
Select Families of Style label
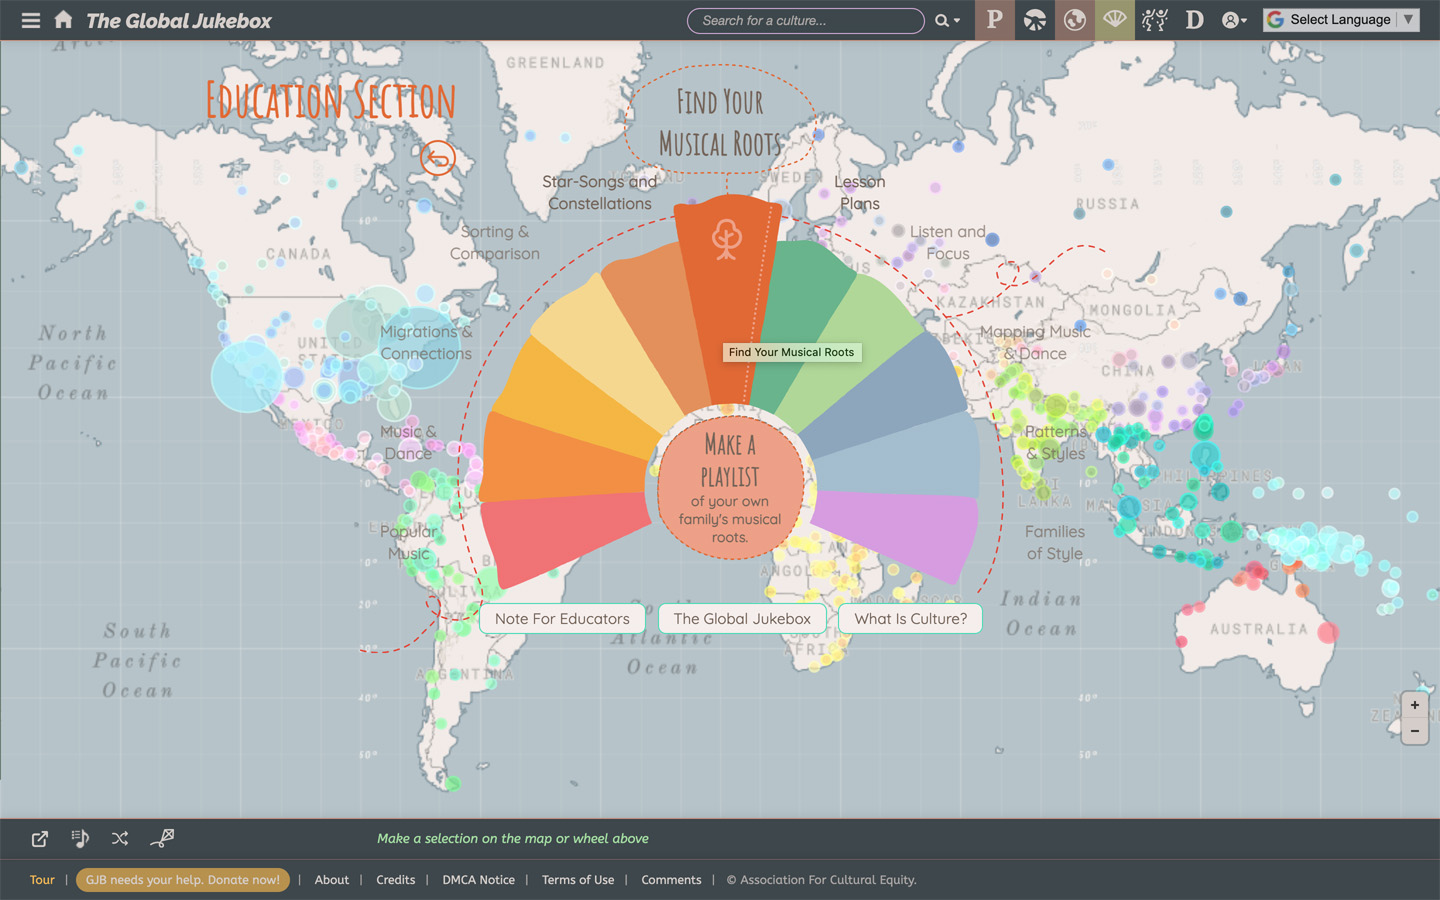[x=1055, y=542]
